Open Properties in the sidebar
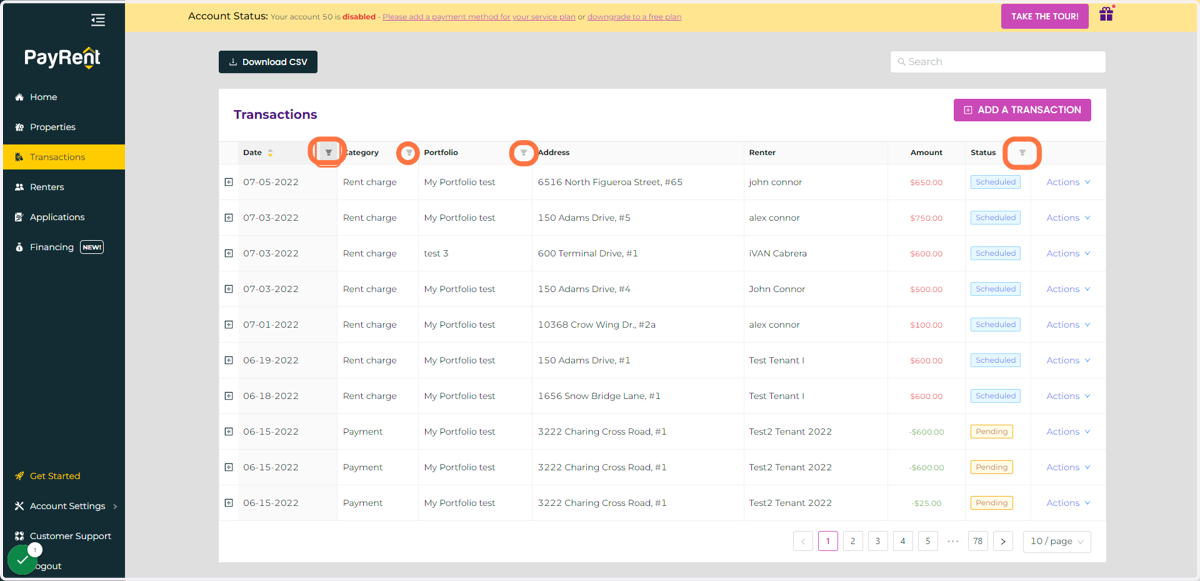1200x581 pixels. point(63,127)
